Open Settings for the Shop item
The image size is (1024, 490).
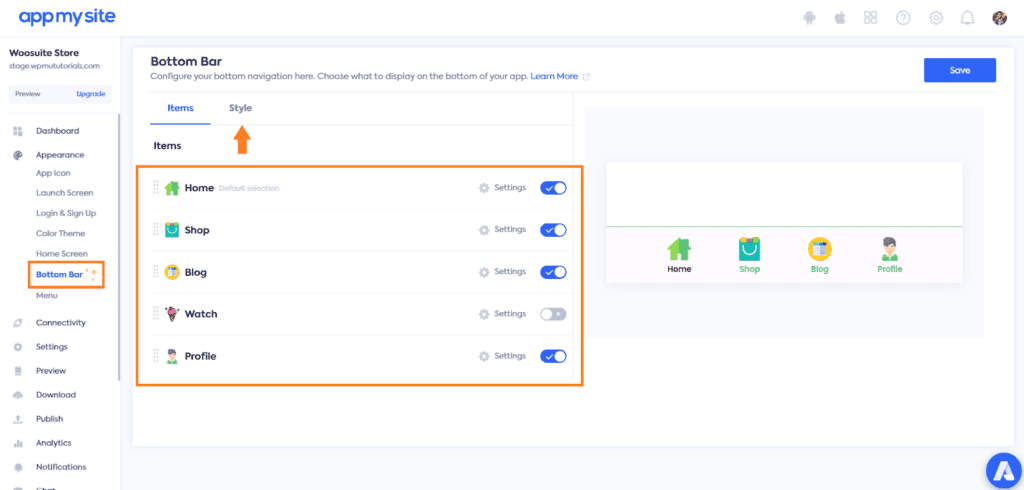coord(502,229)
